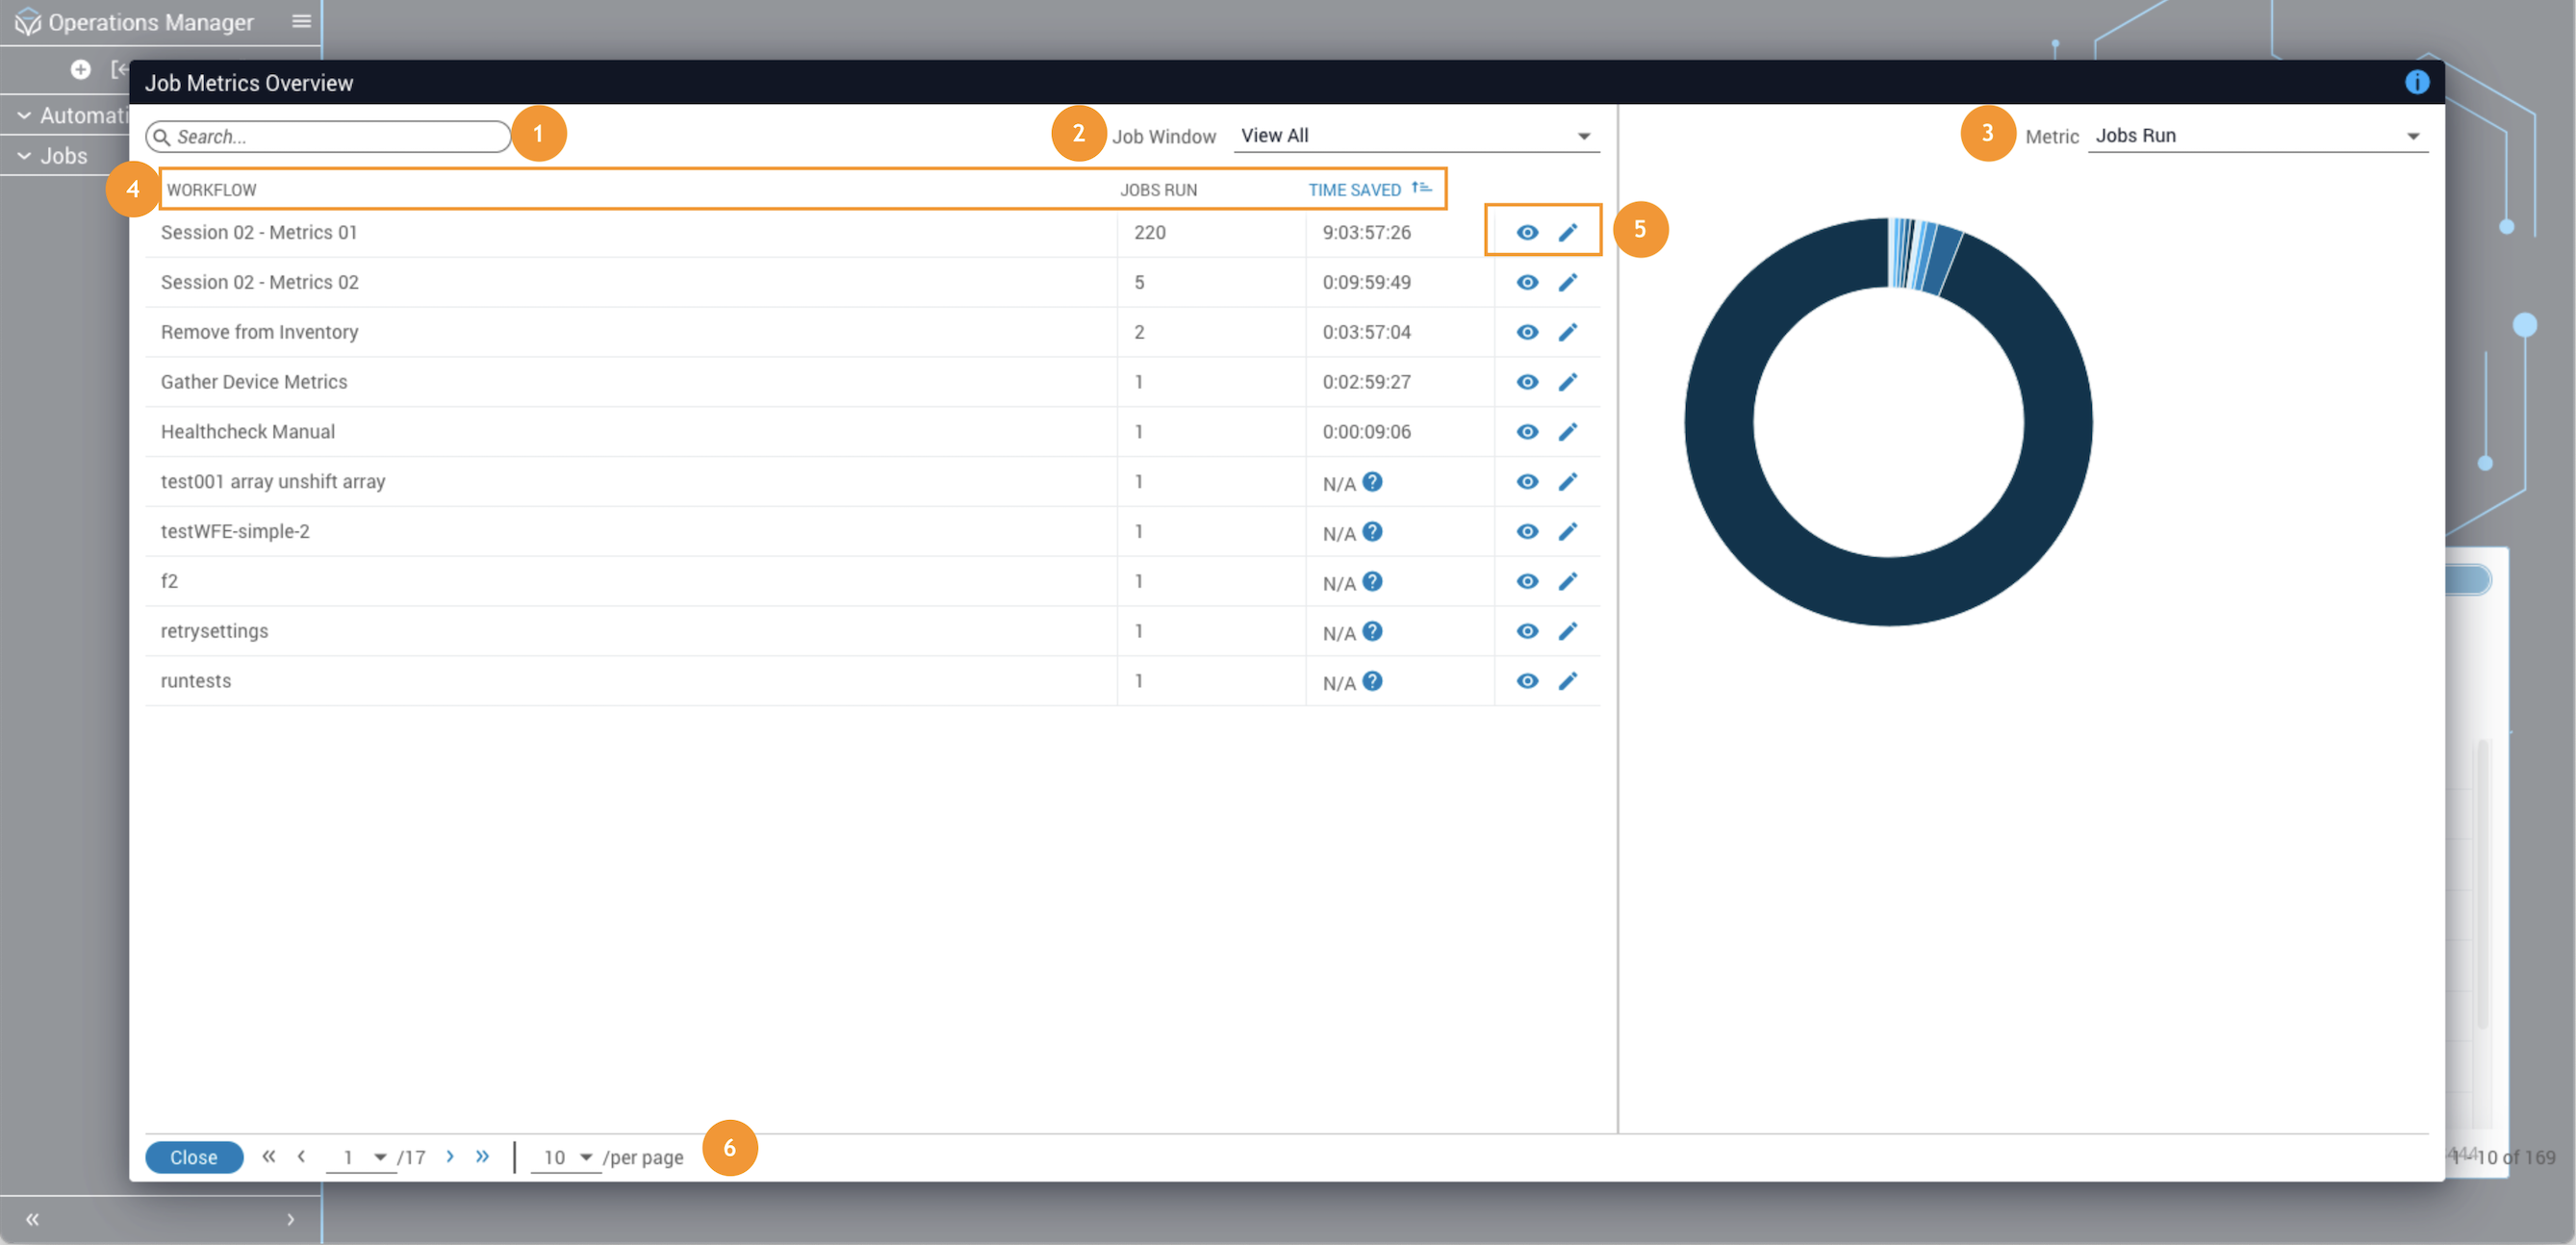Expand the Jobs section in sidebar
The image size is (2576, 1245).
(62, 156)
